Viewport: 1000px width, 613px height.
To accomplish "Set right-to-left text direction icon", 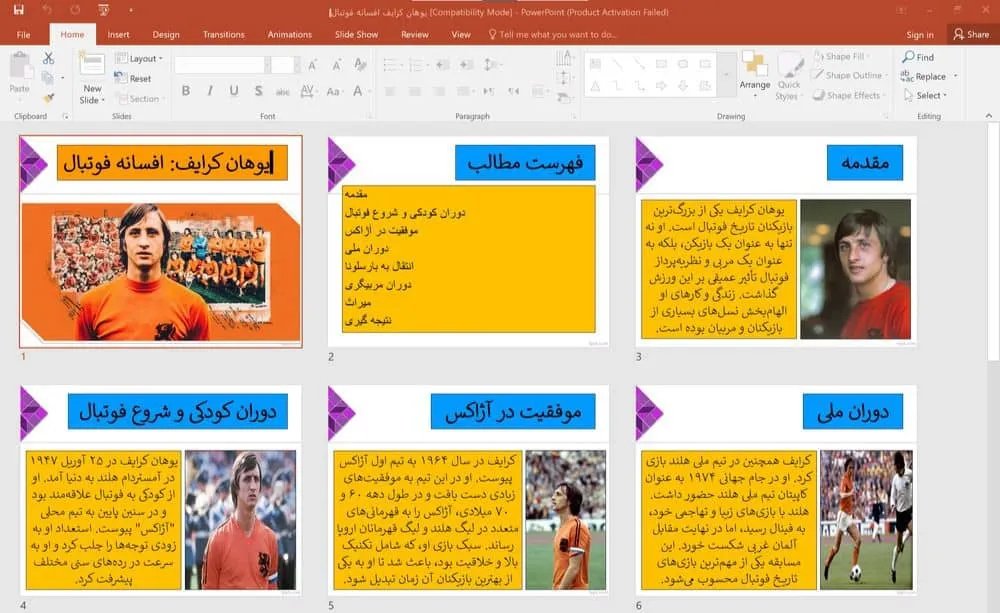I will (513, 91).
